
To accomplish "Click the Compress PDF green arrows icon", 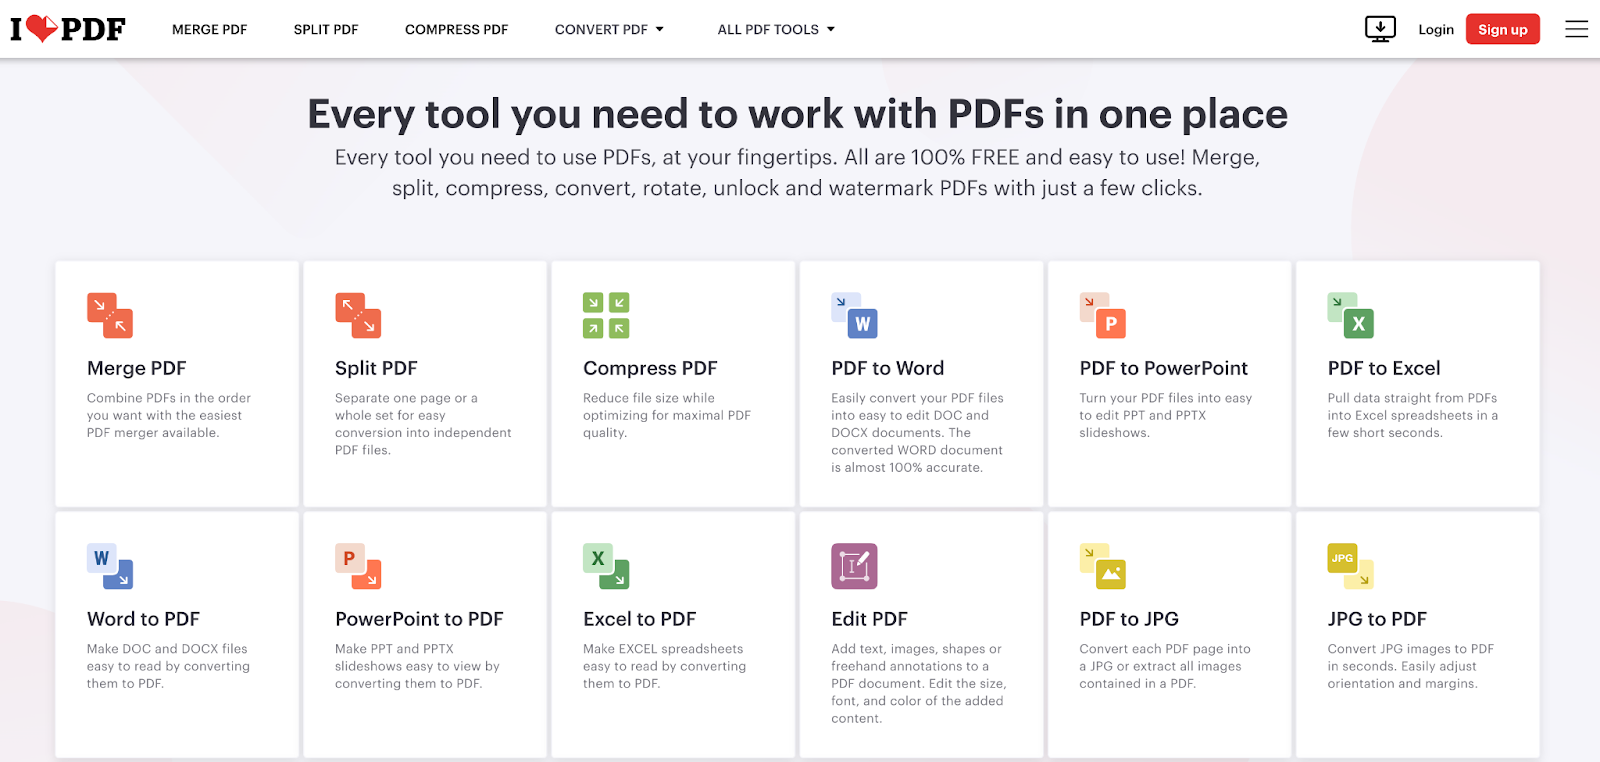I will click(606, 315).
